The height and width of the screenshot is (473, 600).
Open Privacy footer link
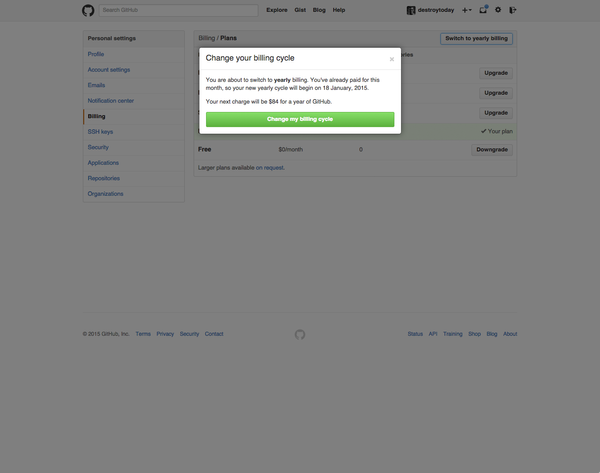tap(165, 334)
